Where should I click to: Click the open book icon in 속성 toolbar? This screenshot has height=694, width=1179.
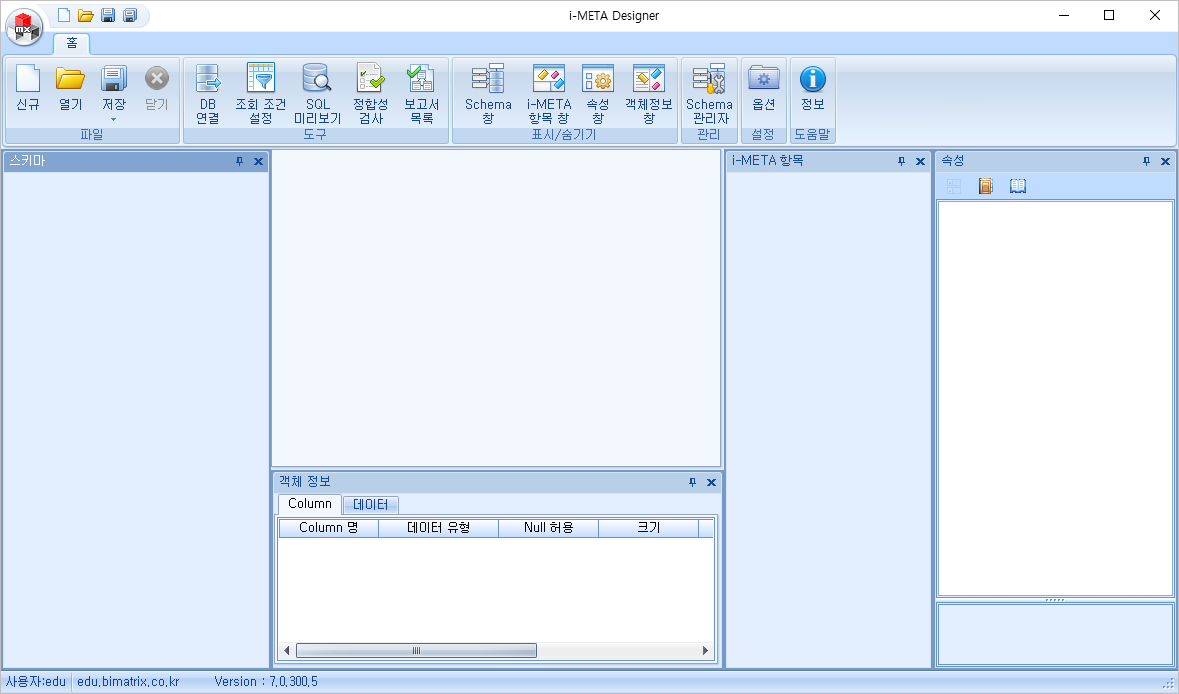[x=1017, y=186]
